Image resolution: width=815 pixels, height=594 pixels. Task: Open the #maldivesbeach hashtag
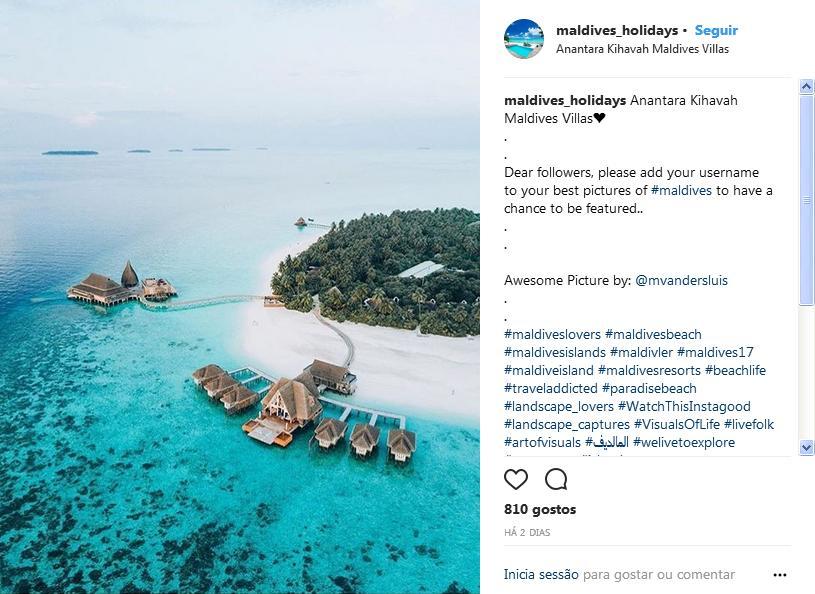(653, 335)
